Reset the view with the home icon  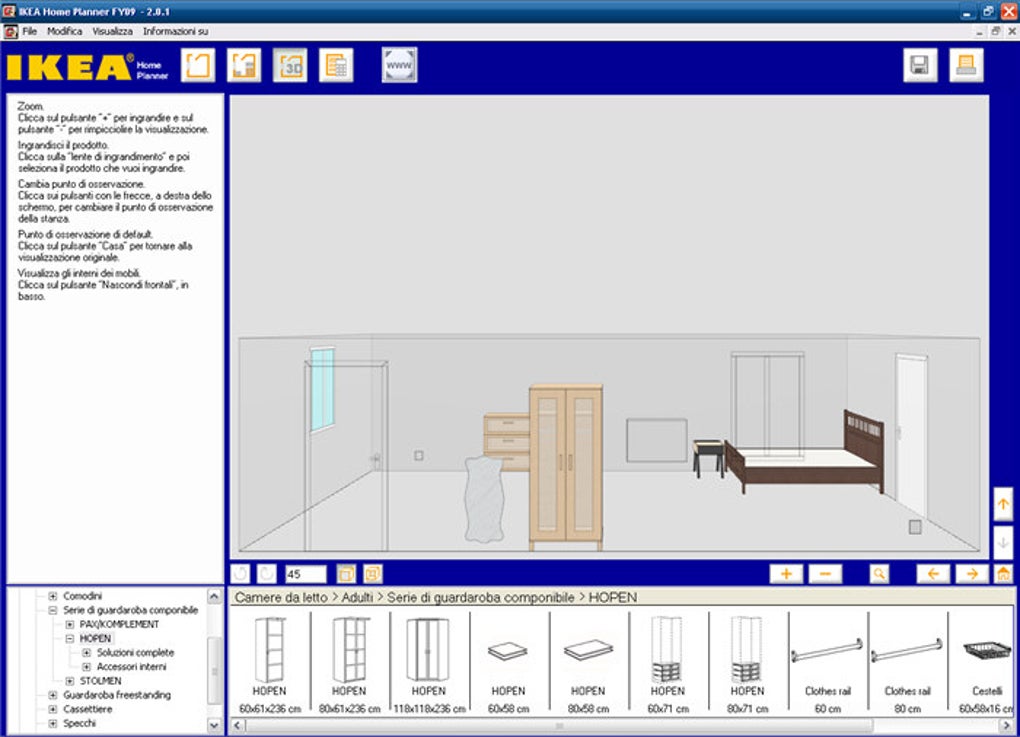coord(1004,574)
